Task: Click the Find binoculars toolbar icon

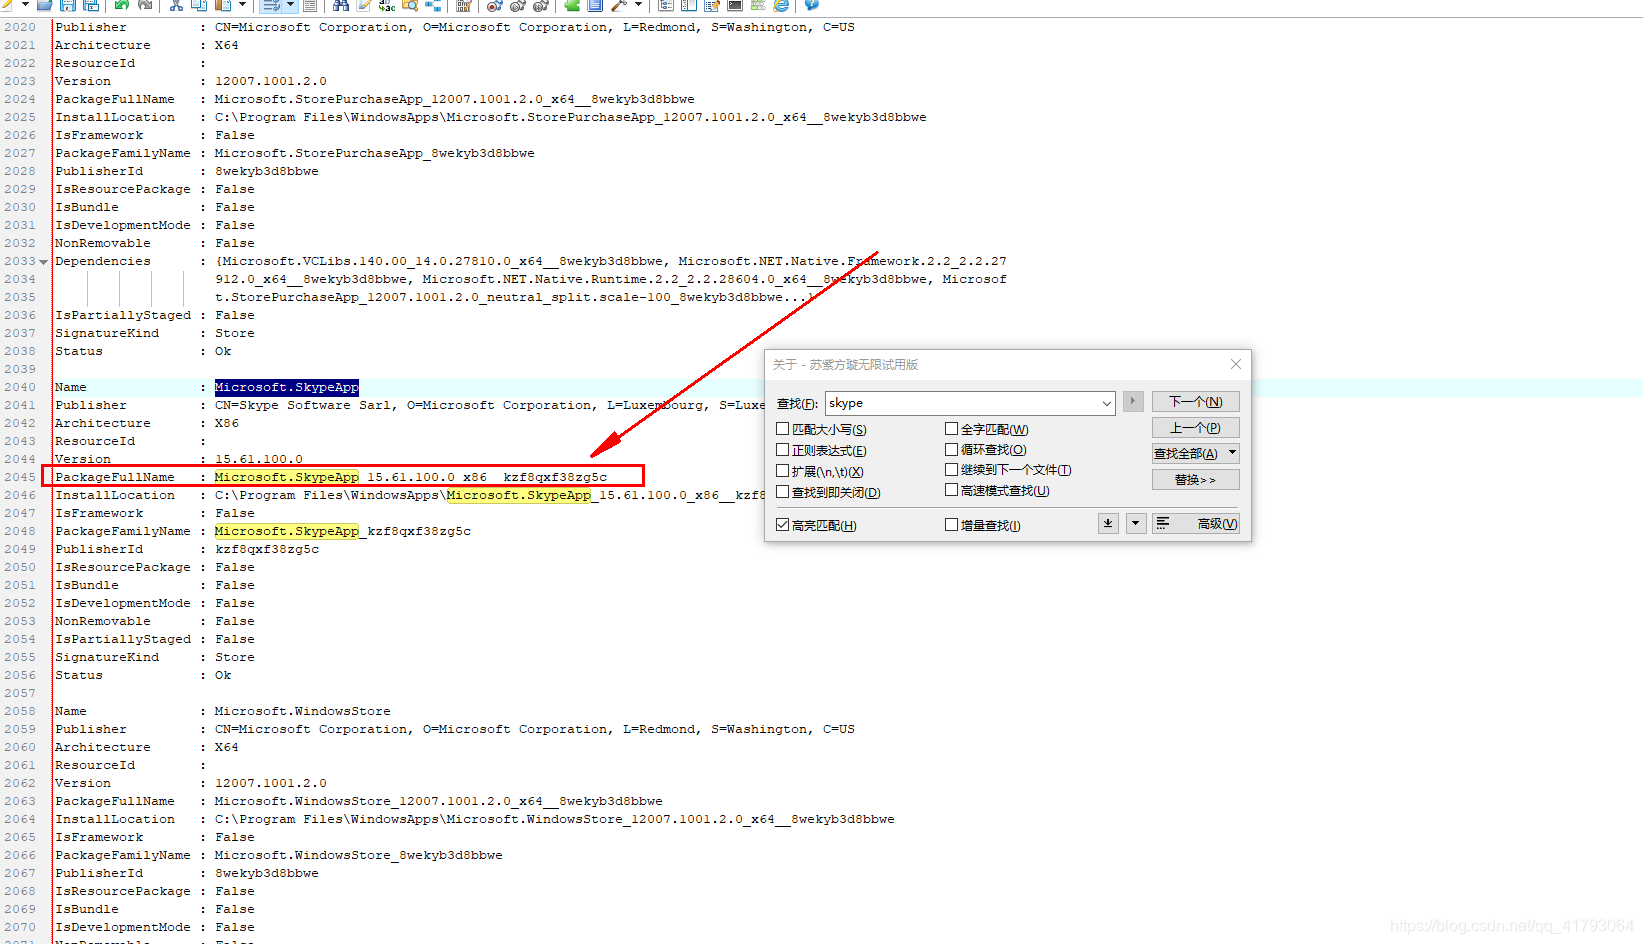Action: (341, 5)
